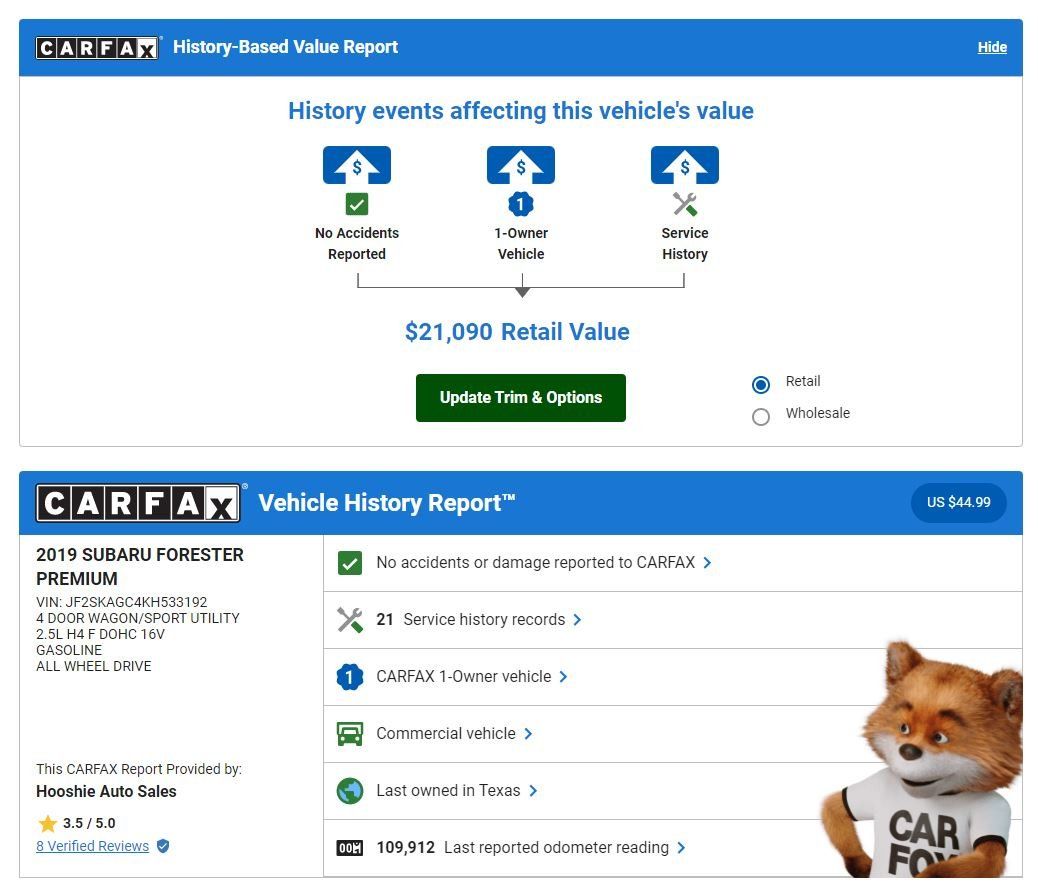Open Commercial vehicle details link

[446, 733]
